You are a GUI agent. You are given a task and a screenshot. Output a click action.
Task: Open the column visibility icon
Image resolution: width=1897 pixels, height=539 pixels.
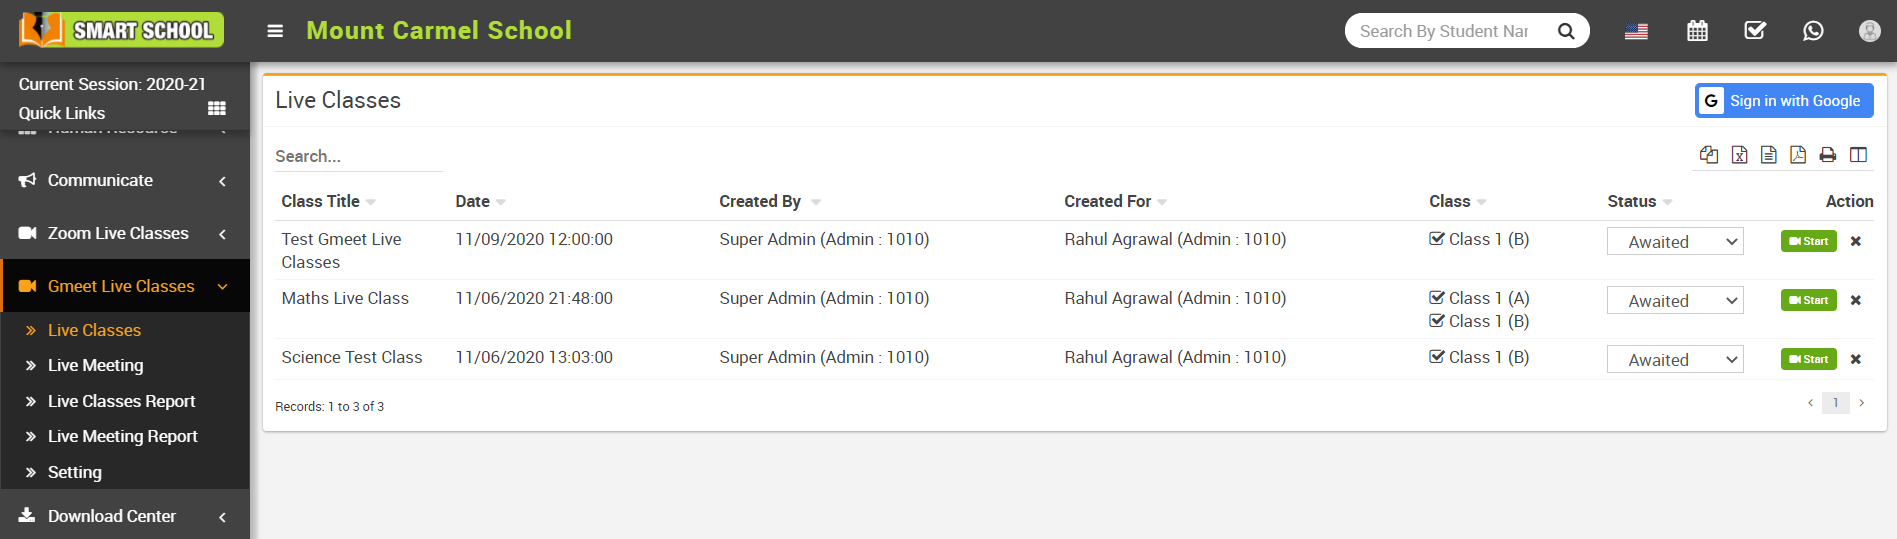tap(1859, 155)
